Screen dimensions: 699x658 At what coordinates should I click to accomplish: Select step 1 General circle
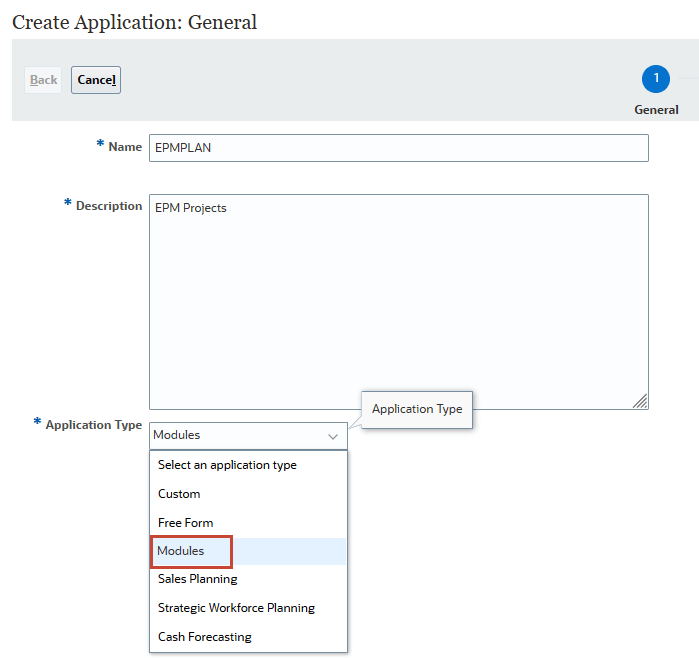tap(655, 79)
